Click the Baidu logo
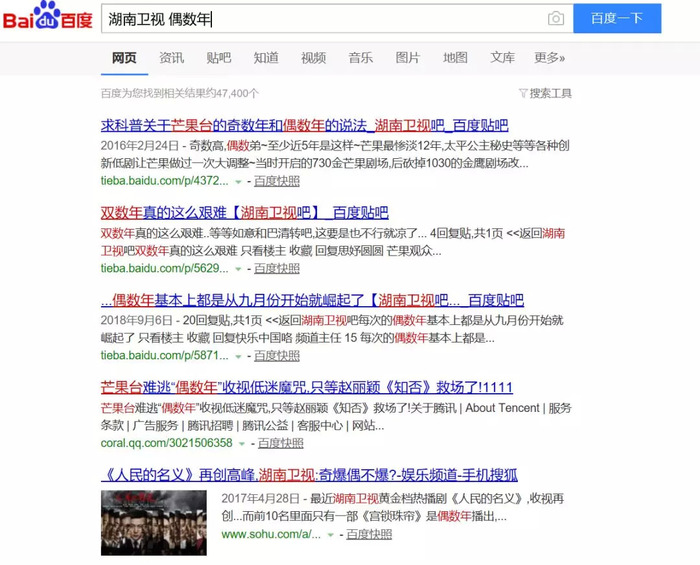The height and width of the screenshot is (565, 700). 47,17
